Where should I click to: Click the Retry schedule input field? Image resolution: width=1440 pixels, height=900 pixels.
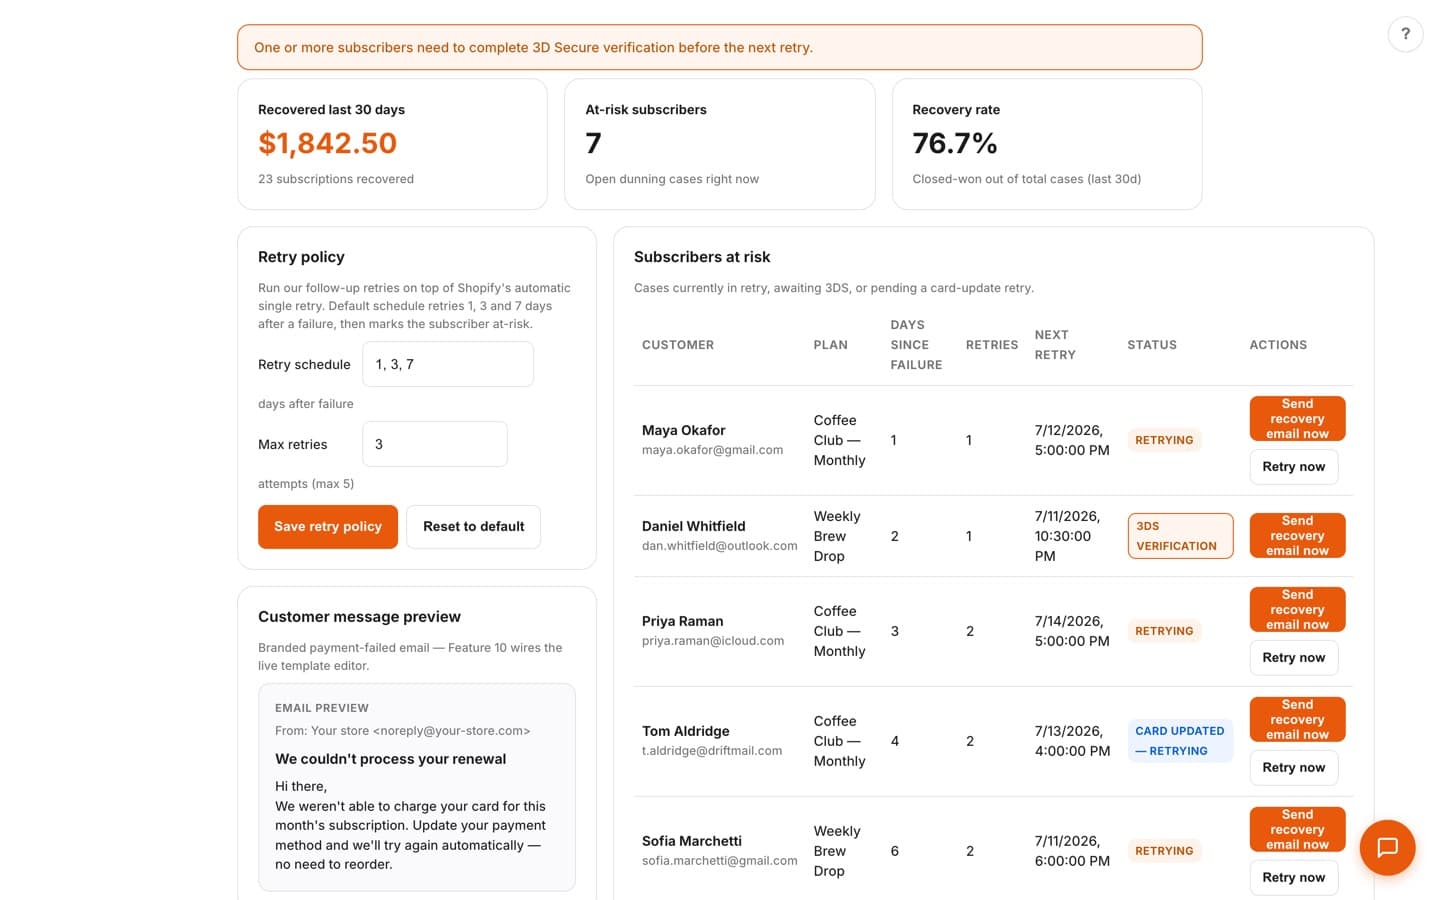click(448, 364)
